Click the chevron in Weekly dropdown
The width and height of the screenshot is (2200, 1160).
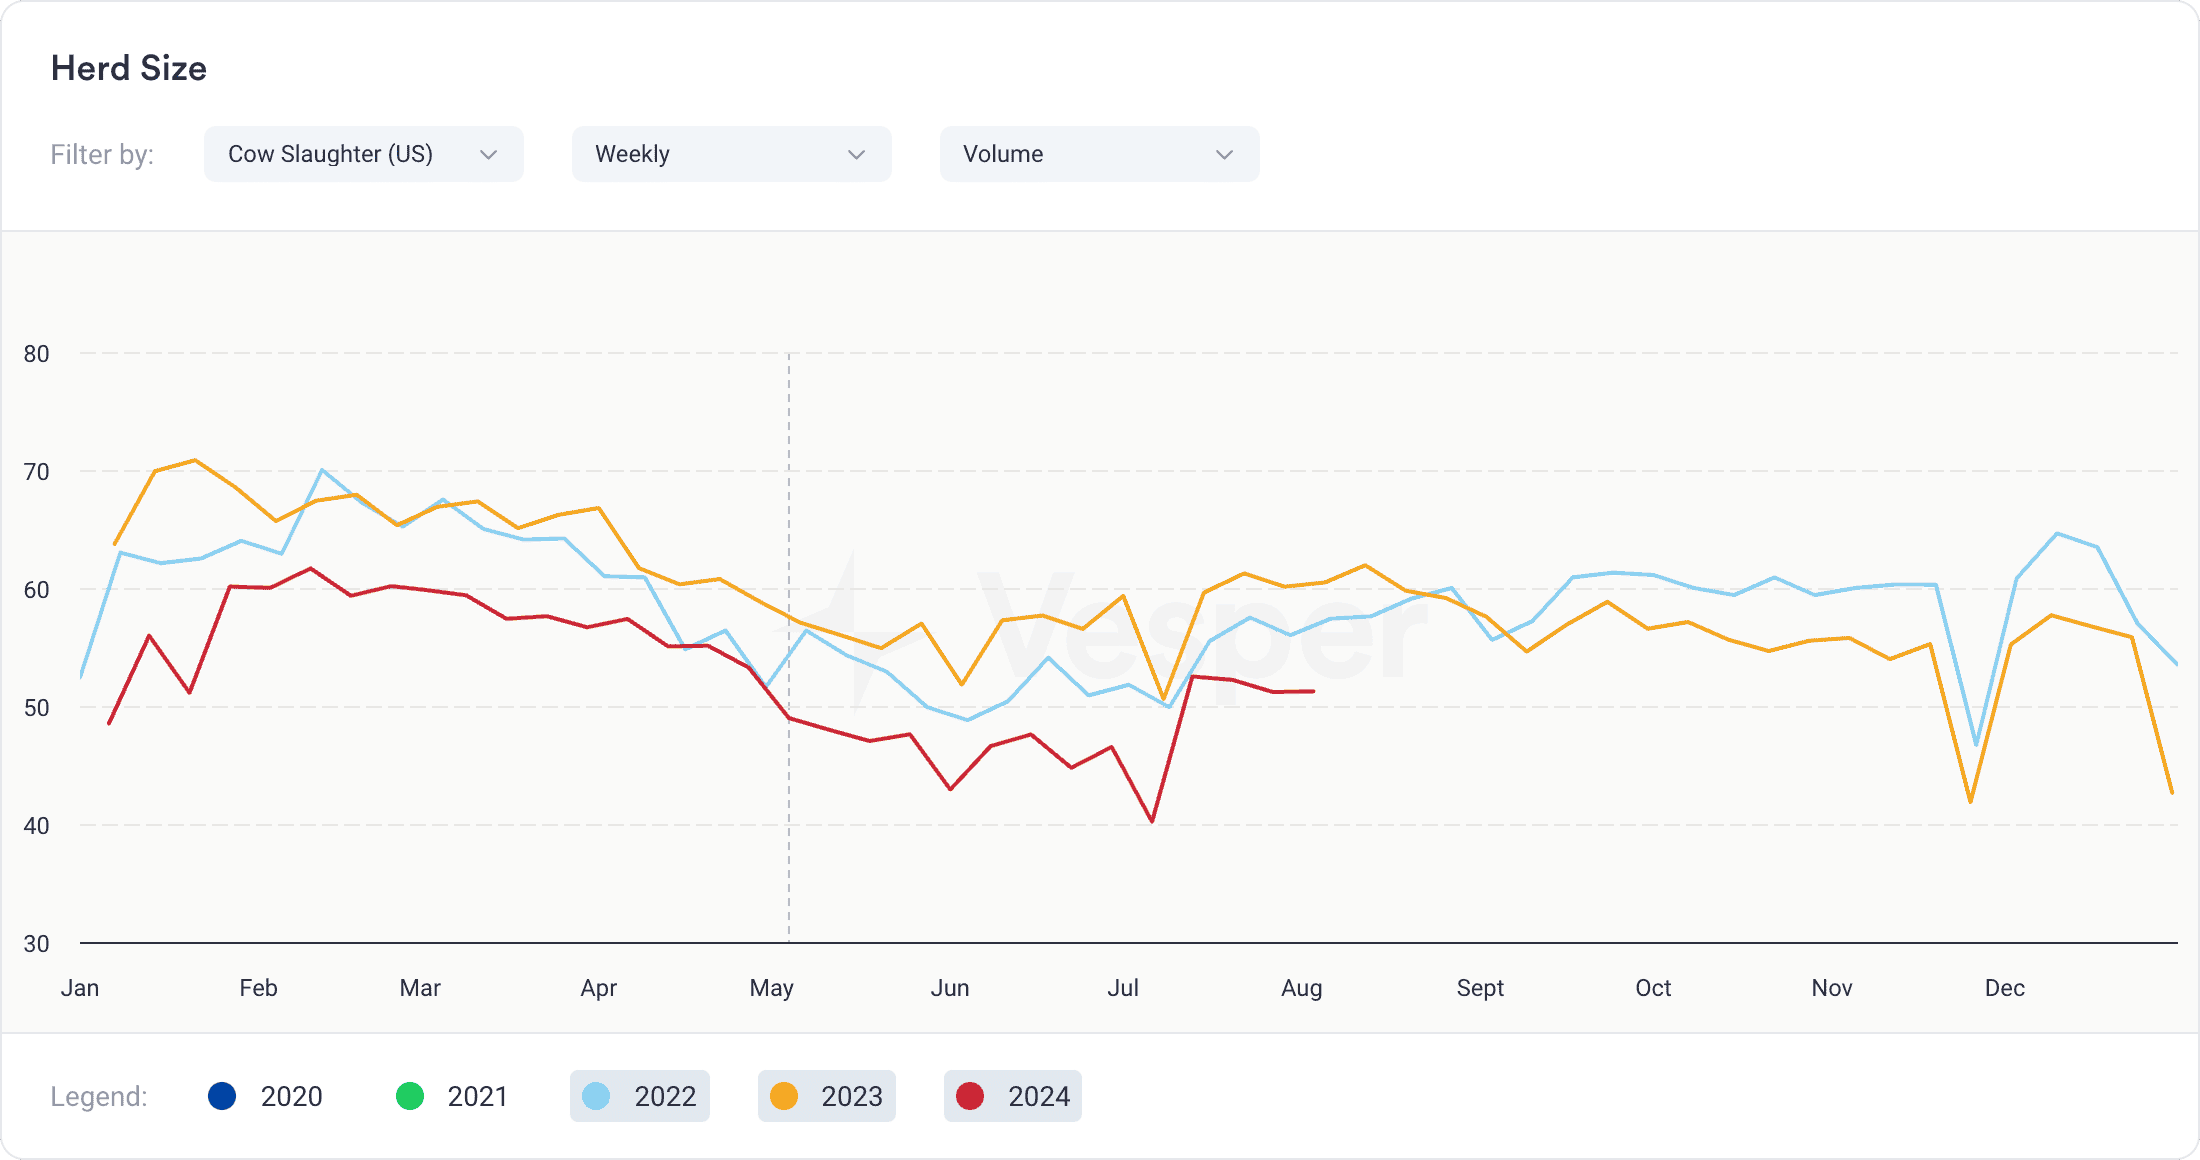point(856,154)
